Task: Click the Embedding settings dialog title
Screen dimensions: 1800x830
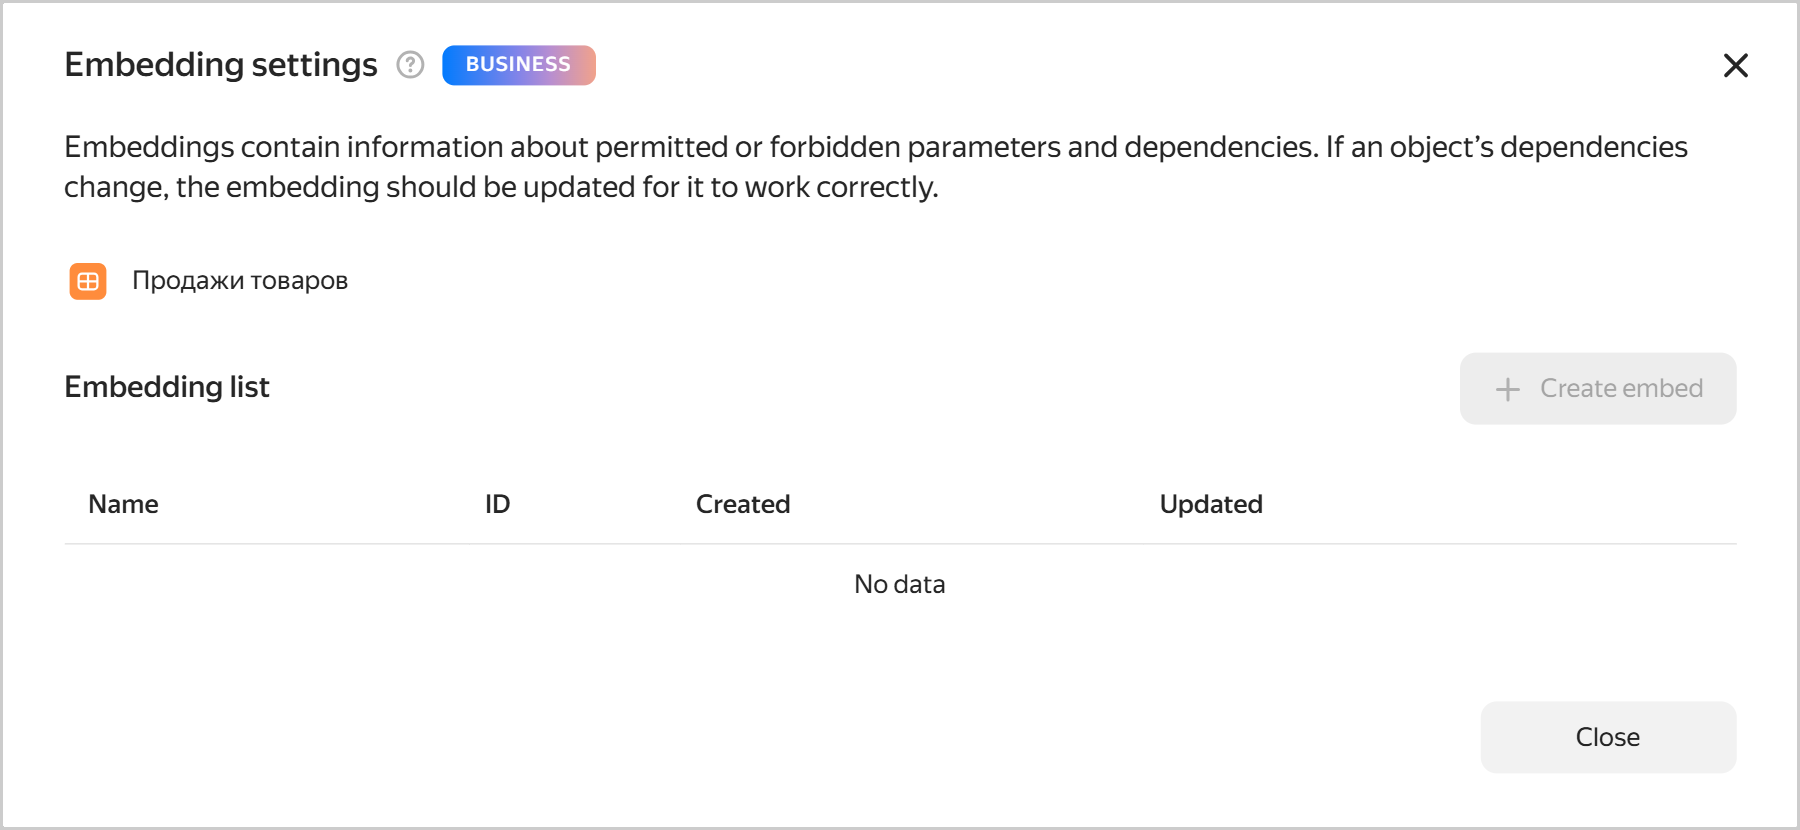Action: coord(221,65)
